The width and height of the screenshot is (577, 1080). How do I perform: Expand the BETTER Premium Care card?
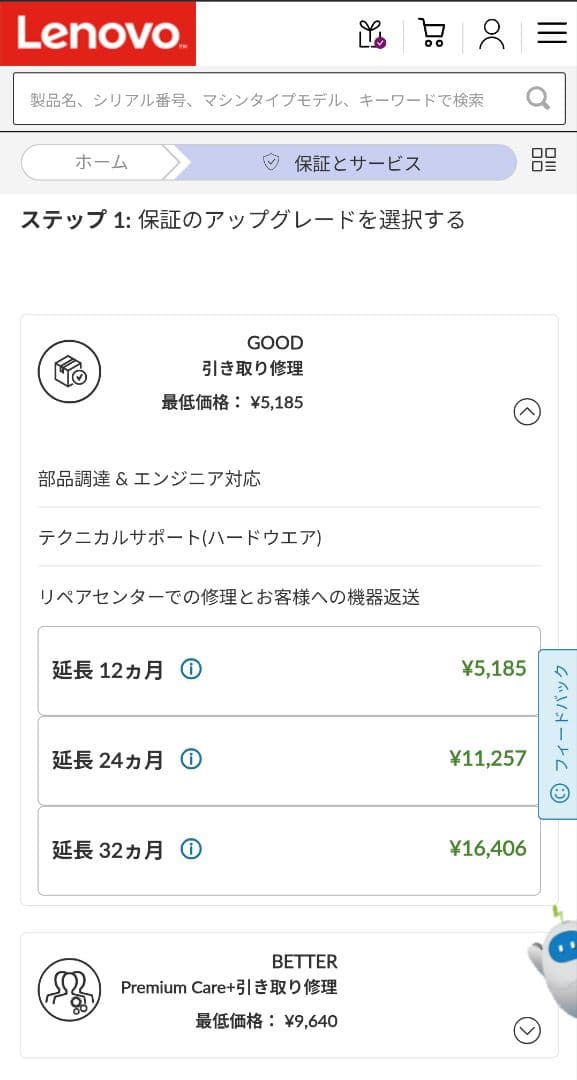click(x=527, y=1030)
